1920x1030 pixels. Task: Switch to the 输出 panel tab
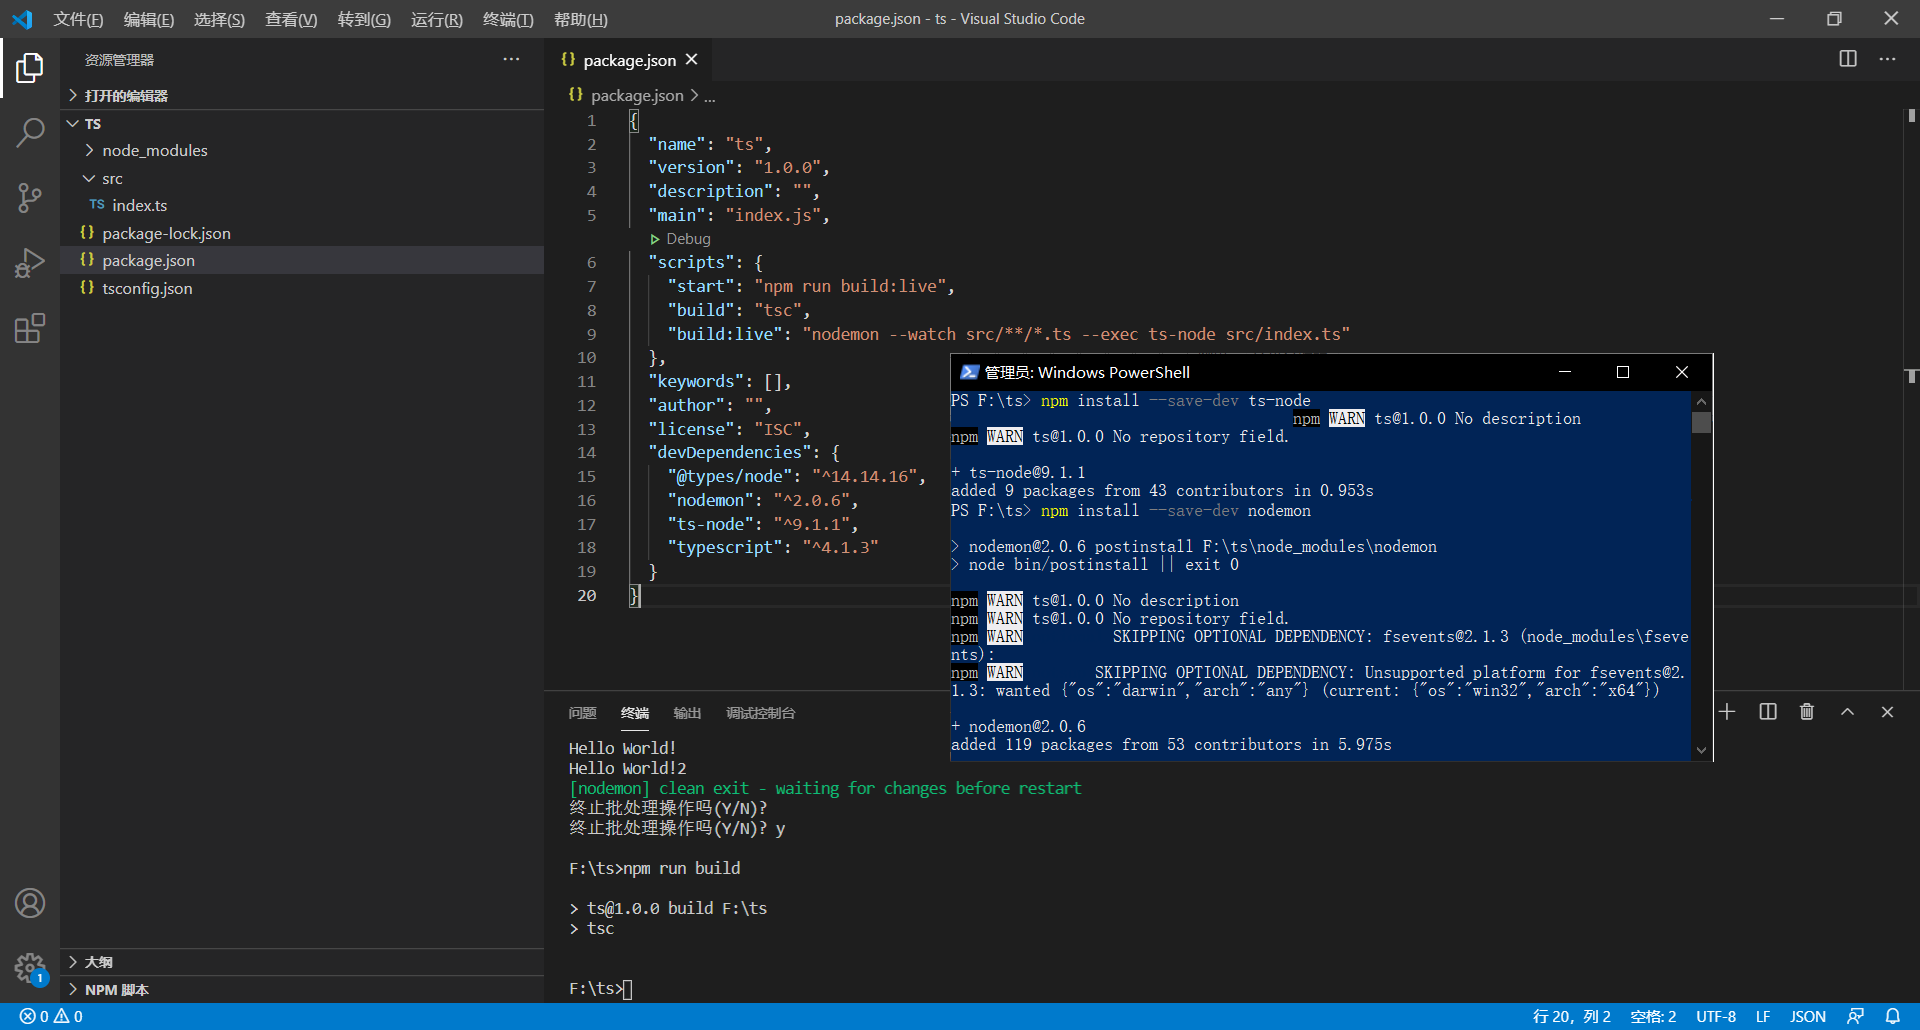[x=687, y=713]
